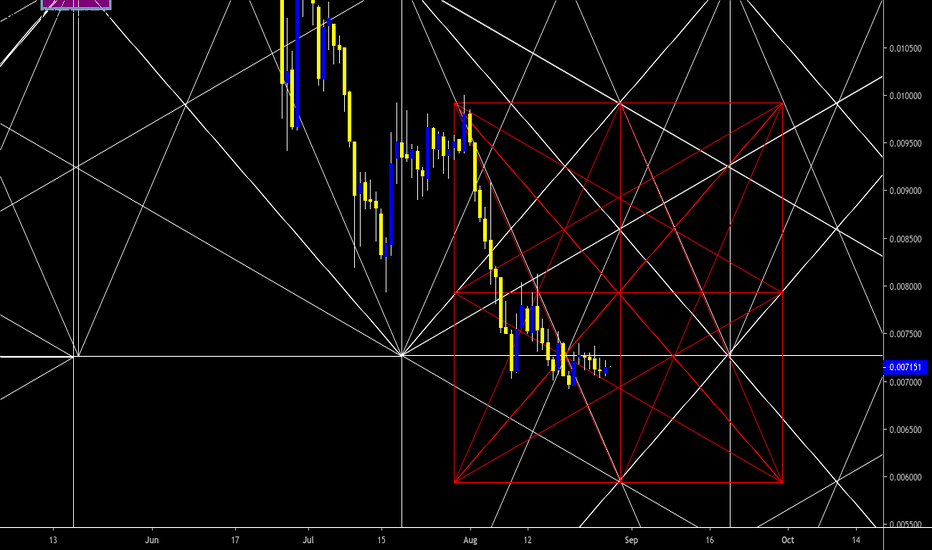Click the Oct label on time axis
Image resolution: width=932 pixels, height=550 pixels.
[x=788, y=540]
